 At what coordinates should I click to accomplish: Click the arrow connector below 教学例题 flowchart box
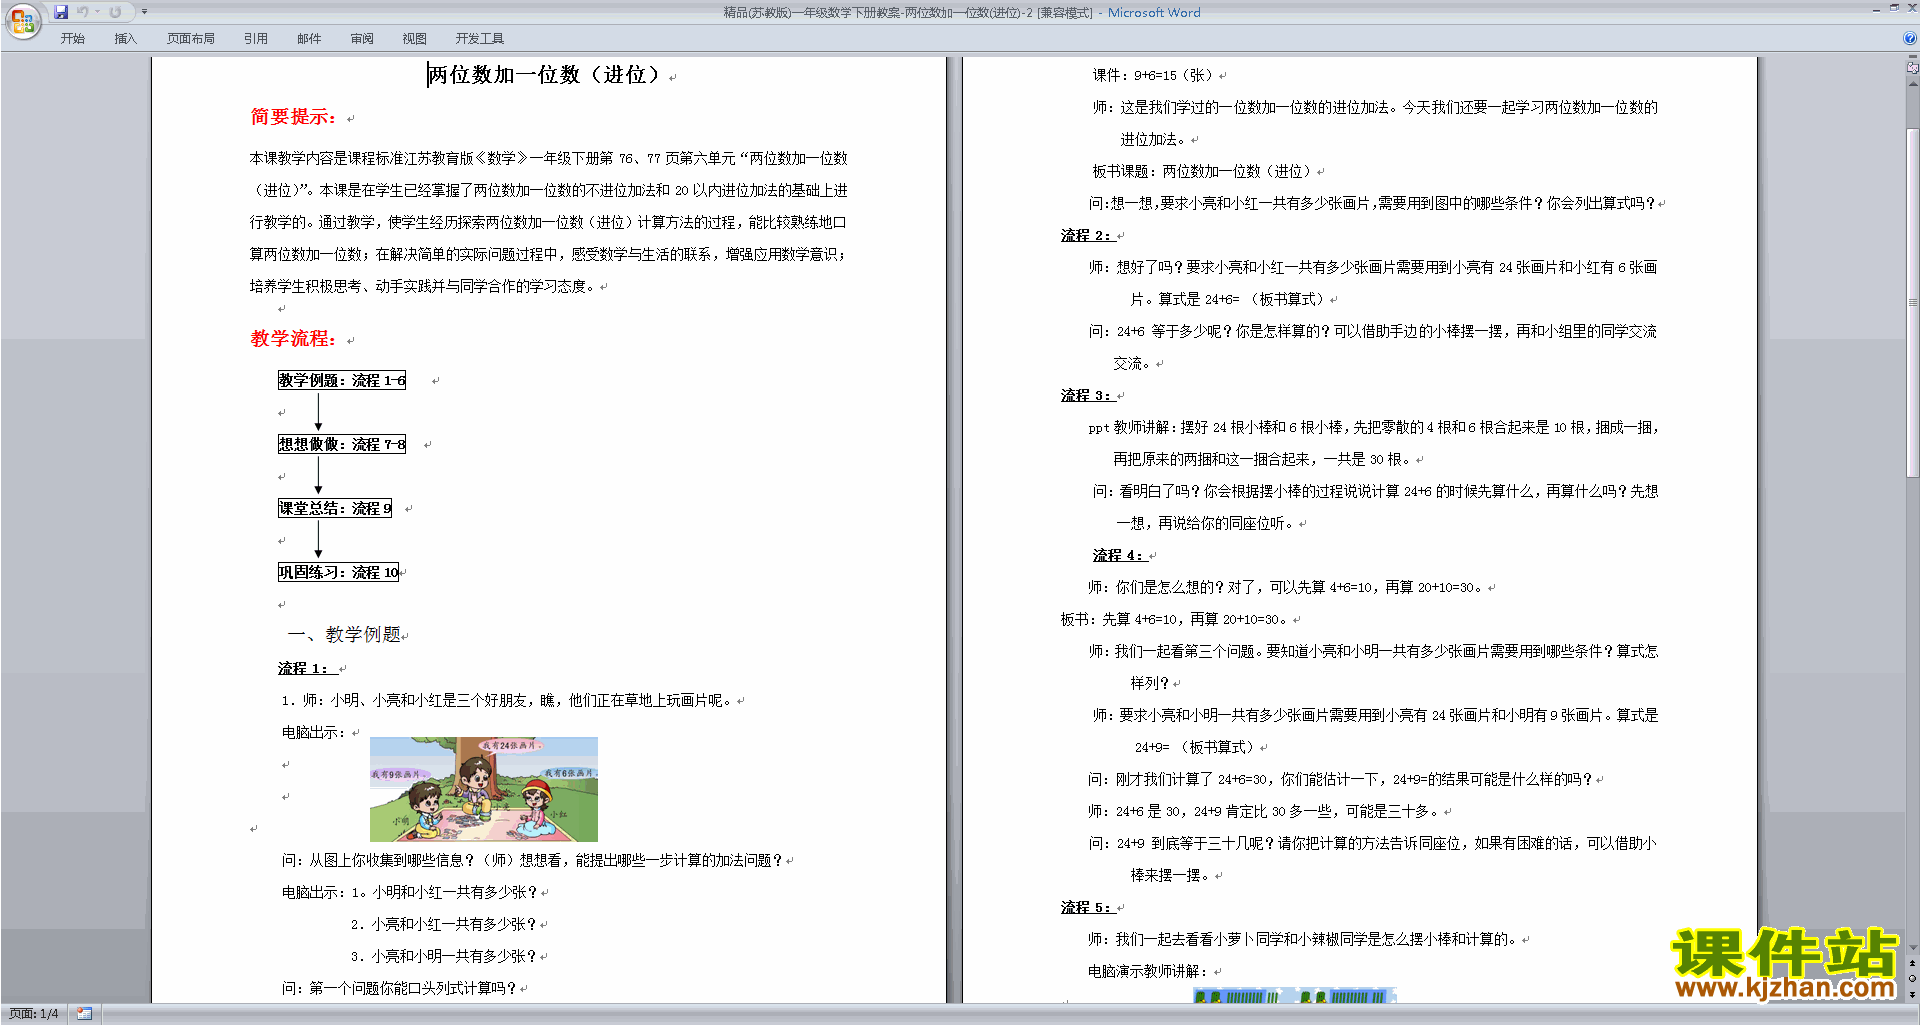319,412
